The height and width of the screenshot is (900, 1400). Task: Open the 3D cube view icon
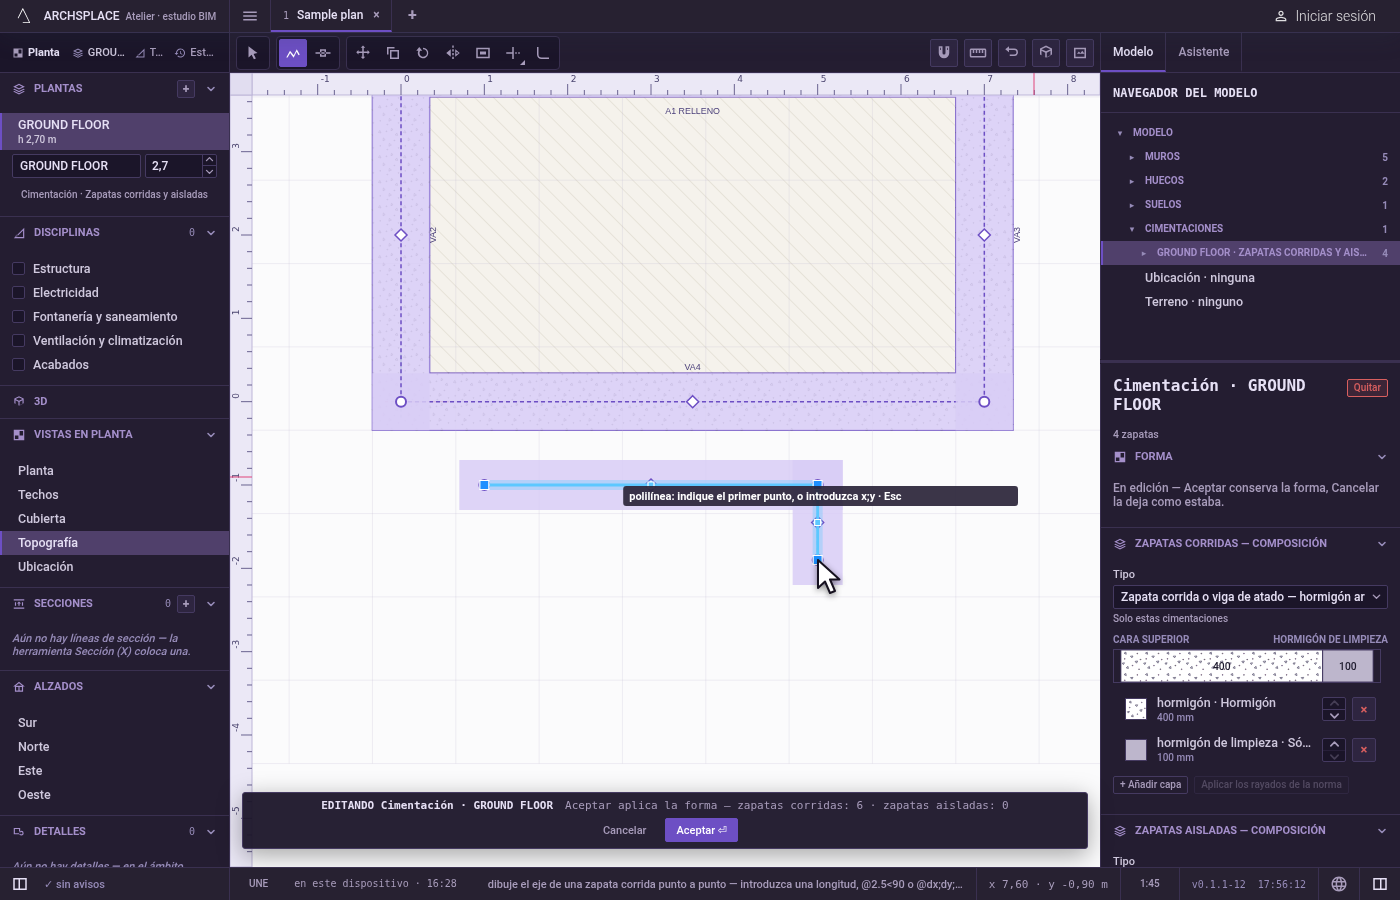tap(1046, 53)
